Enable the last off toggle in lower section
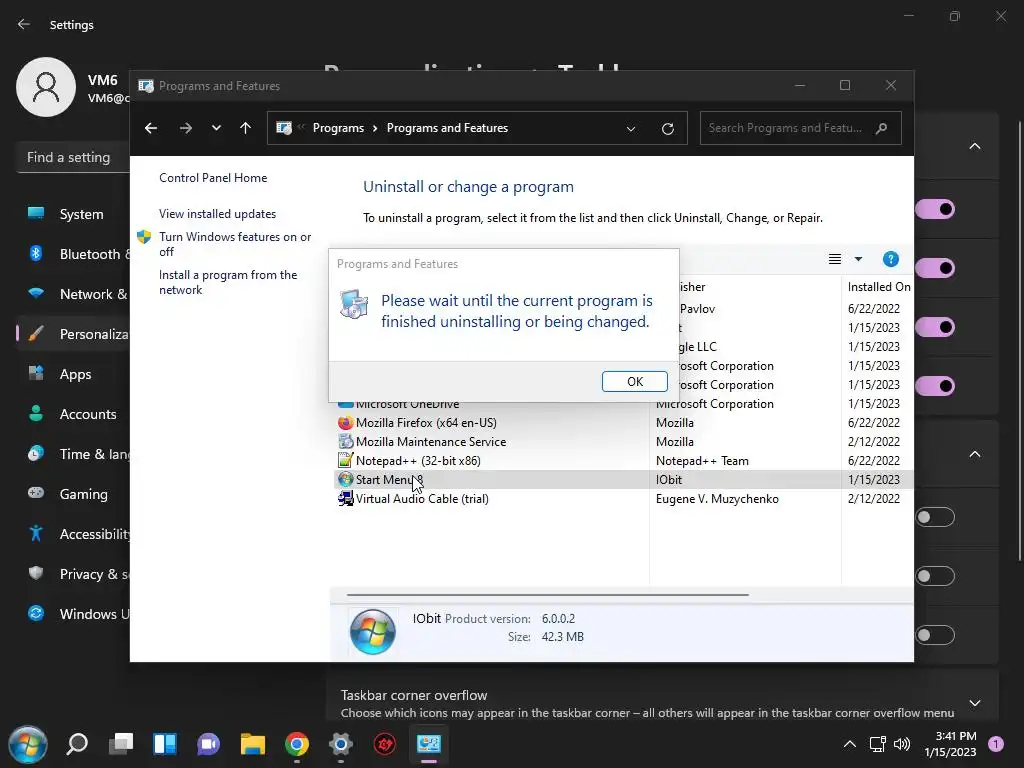This screenshot has height=768, width=1024. (935, 635)
